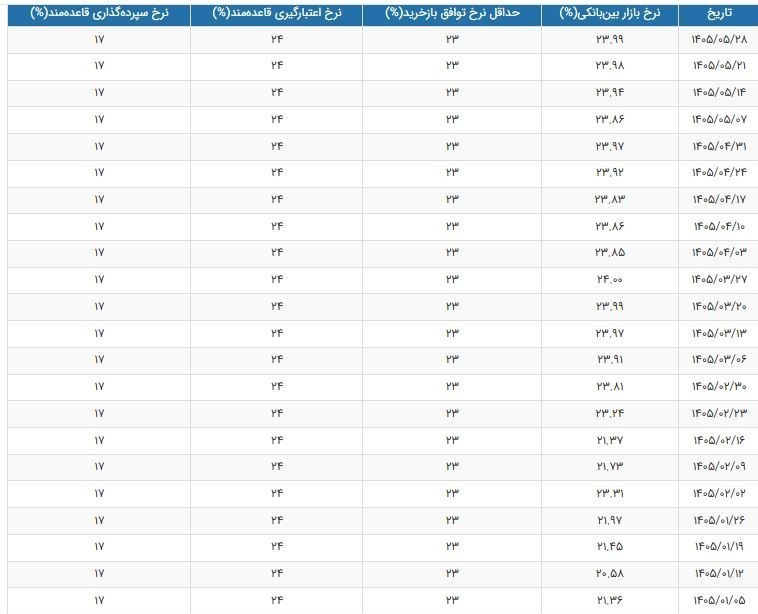This screenshot has width=758, height=614.
Task: Click the interbank rate ۲۰.۵۸ cell
Action: coord(610,574)
